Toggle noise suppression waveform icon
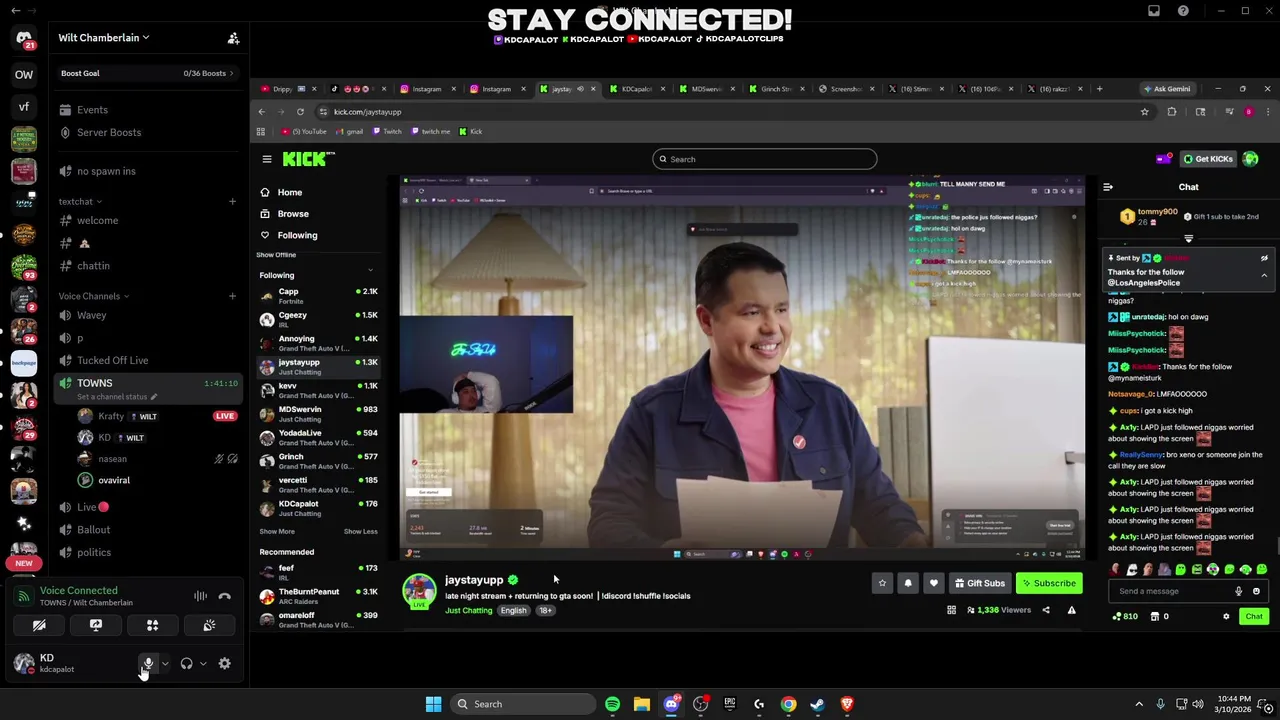This screenshot has height=720, width=1280. click(200, 596)
